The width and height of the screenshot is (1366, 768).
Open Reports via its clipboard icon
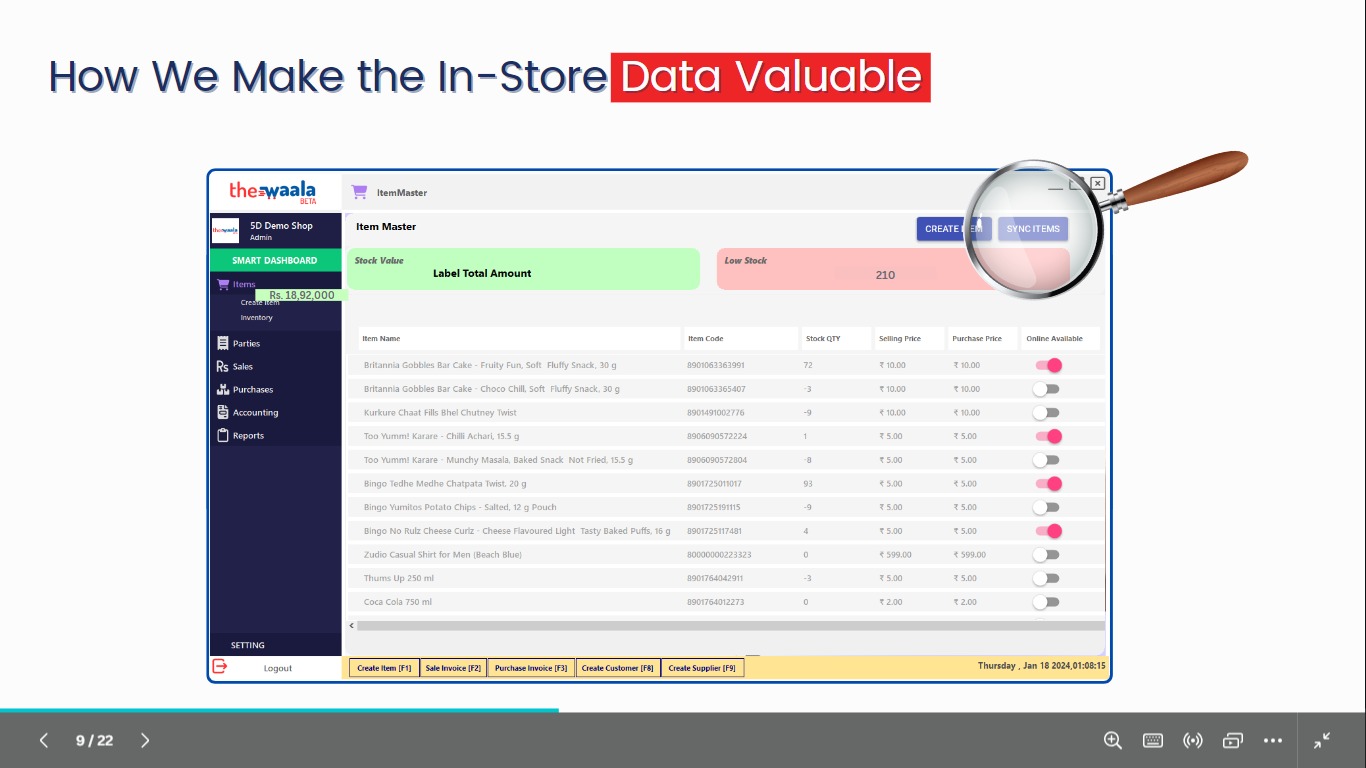(223, 435)
